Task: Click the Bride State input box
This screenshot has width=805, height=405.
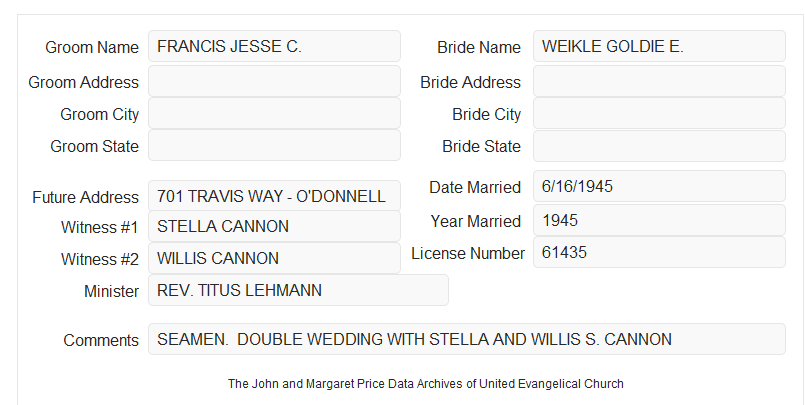Action: coord(659,146)
